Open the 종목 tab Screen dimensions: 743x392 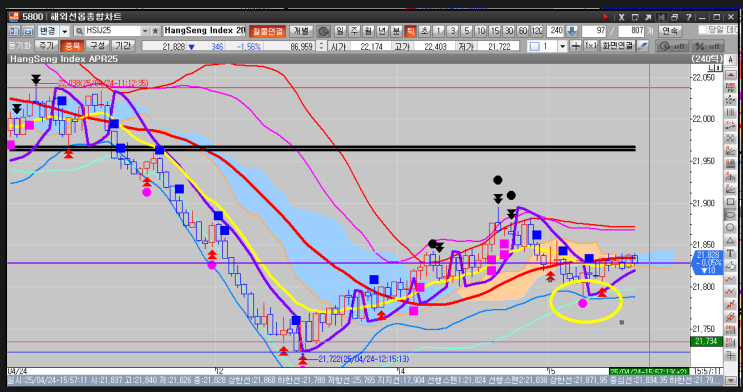pyautogui.click(x=72, y=46)
